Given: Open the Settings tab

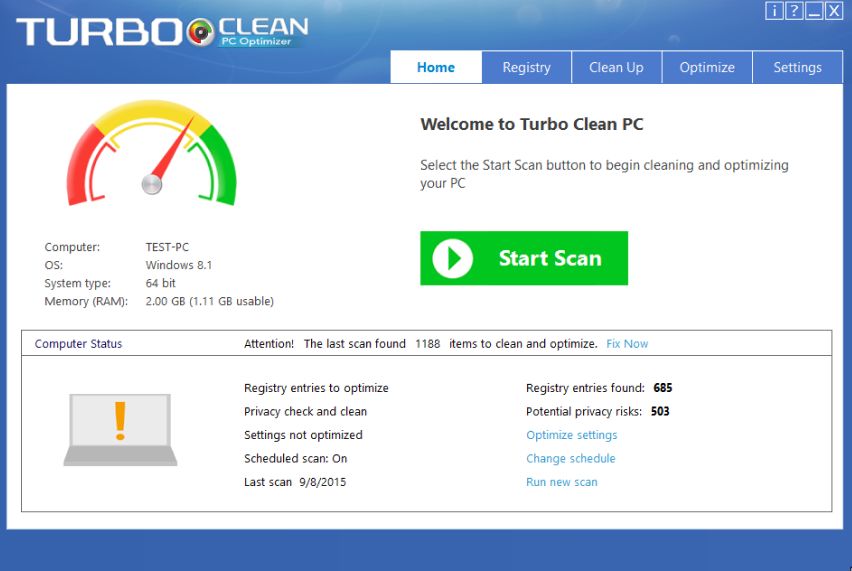Looking at the screenshot, I should coord(797,67).
